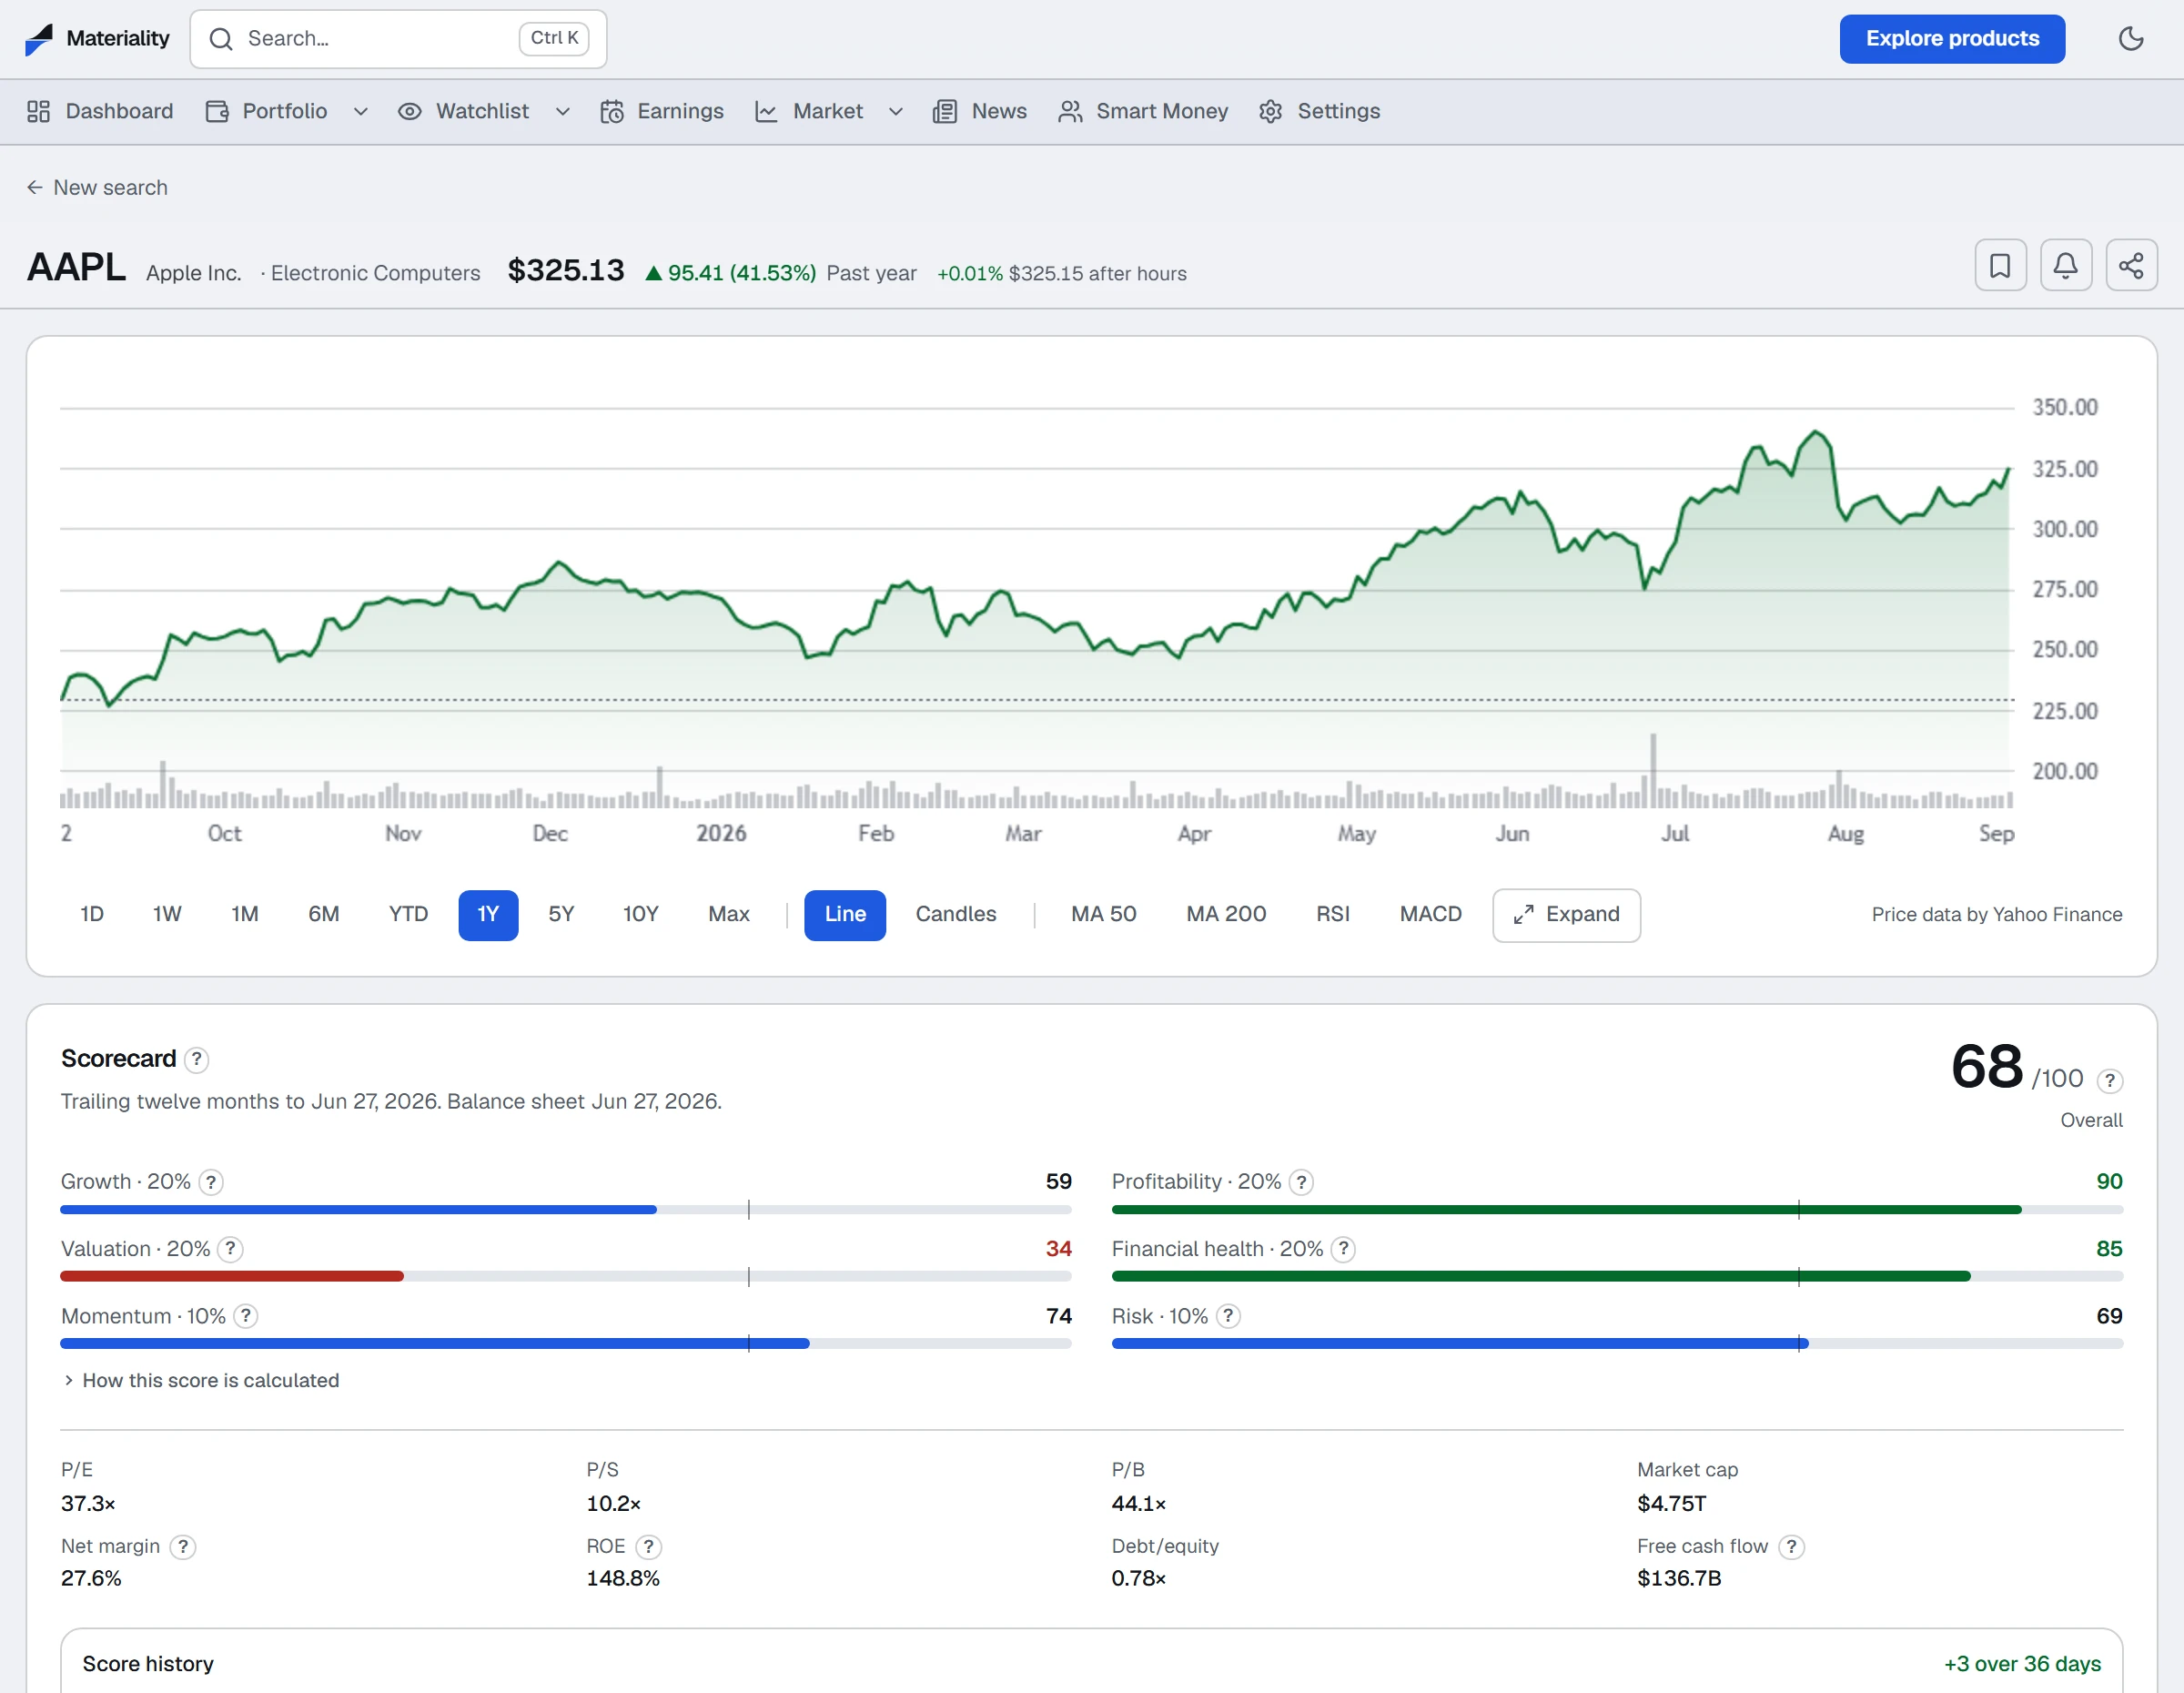Click the News newspaper icon
2184x1693 pixels.
[x=945, y=111]
